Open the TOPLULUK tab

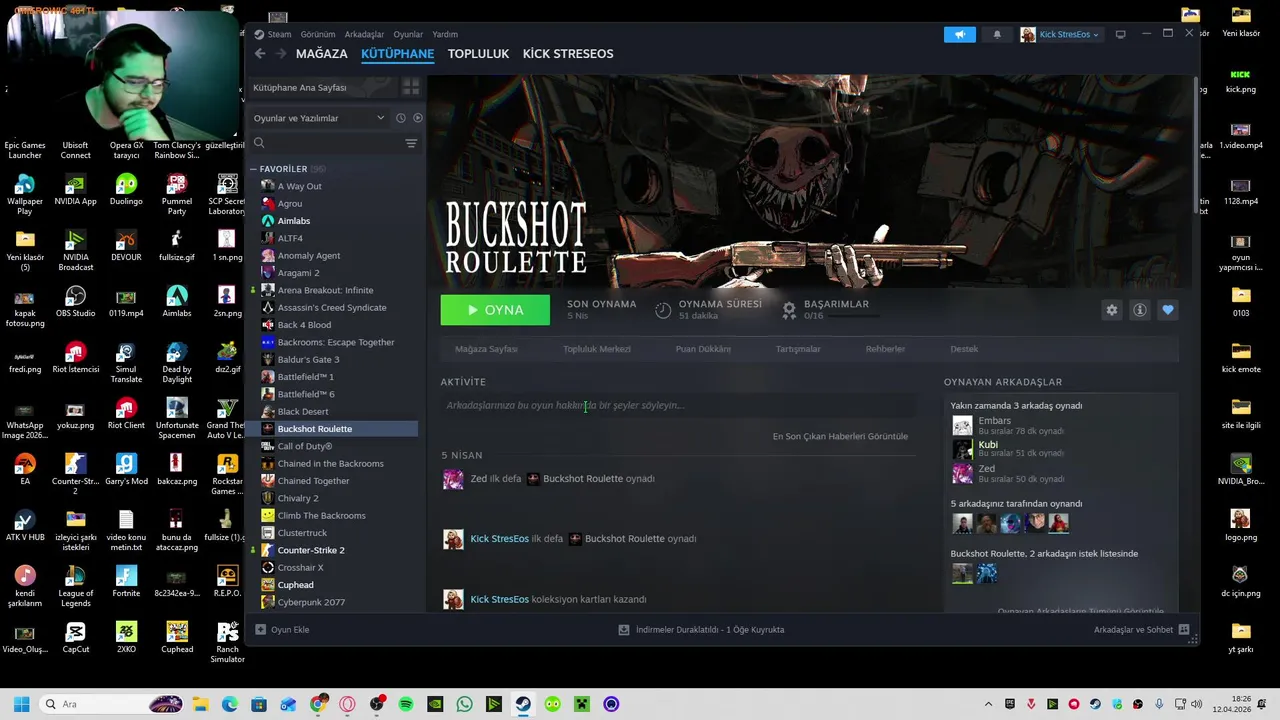[478, 54]
